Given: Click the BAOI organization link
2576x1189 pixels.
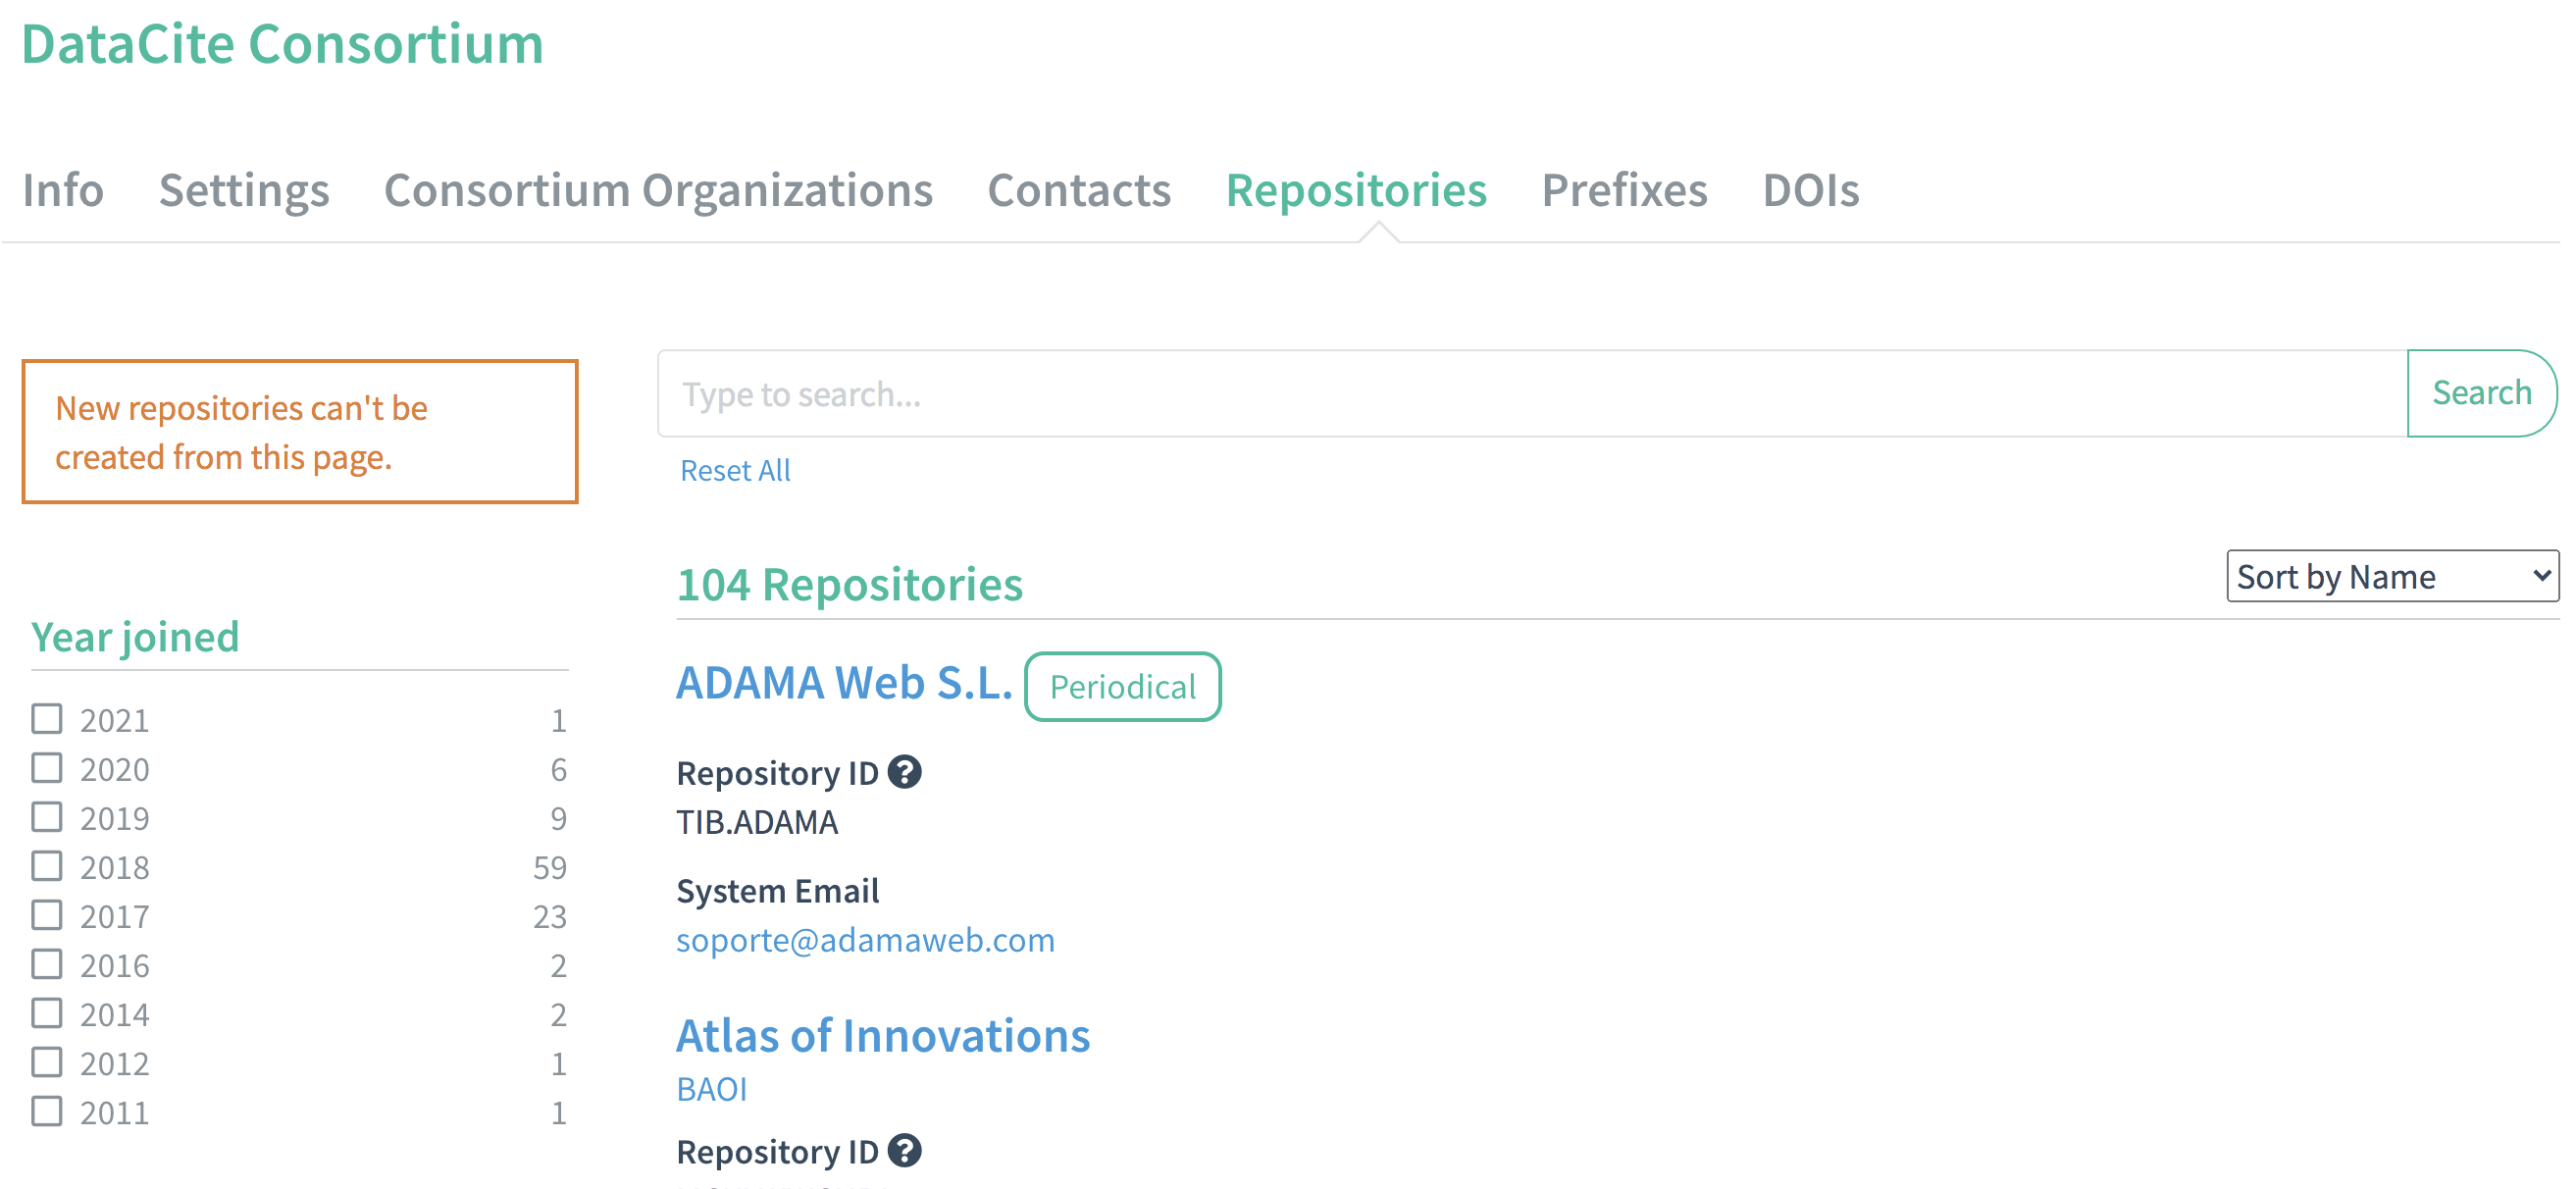Looking at the screenshot, I should (x=711, y=1089).
